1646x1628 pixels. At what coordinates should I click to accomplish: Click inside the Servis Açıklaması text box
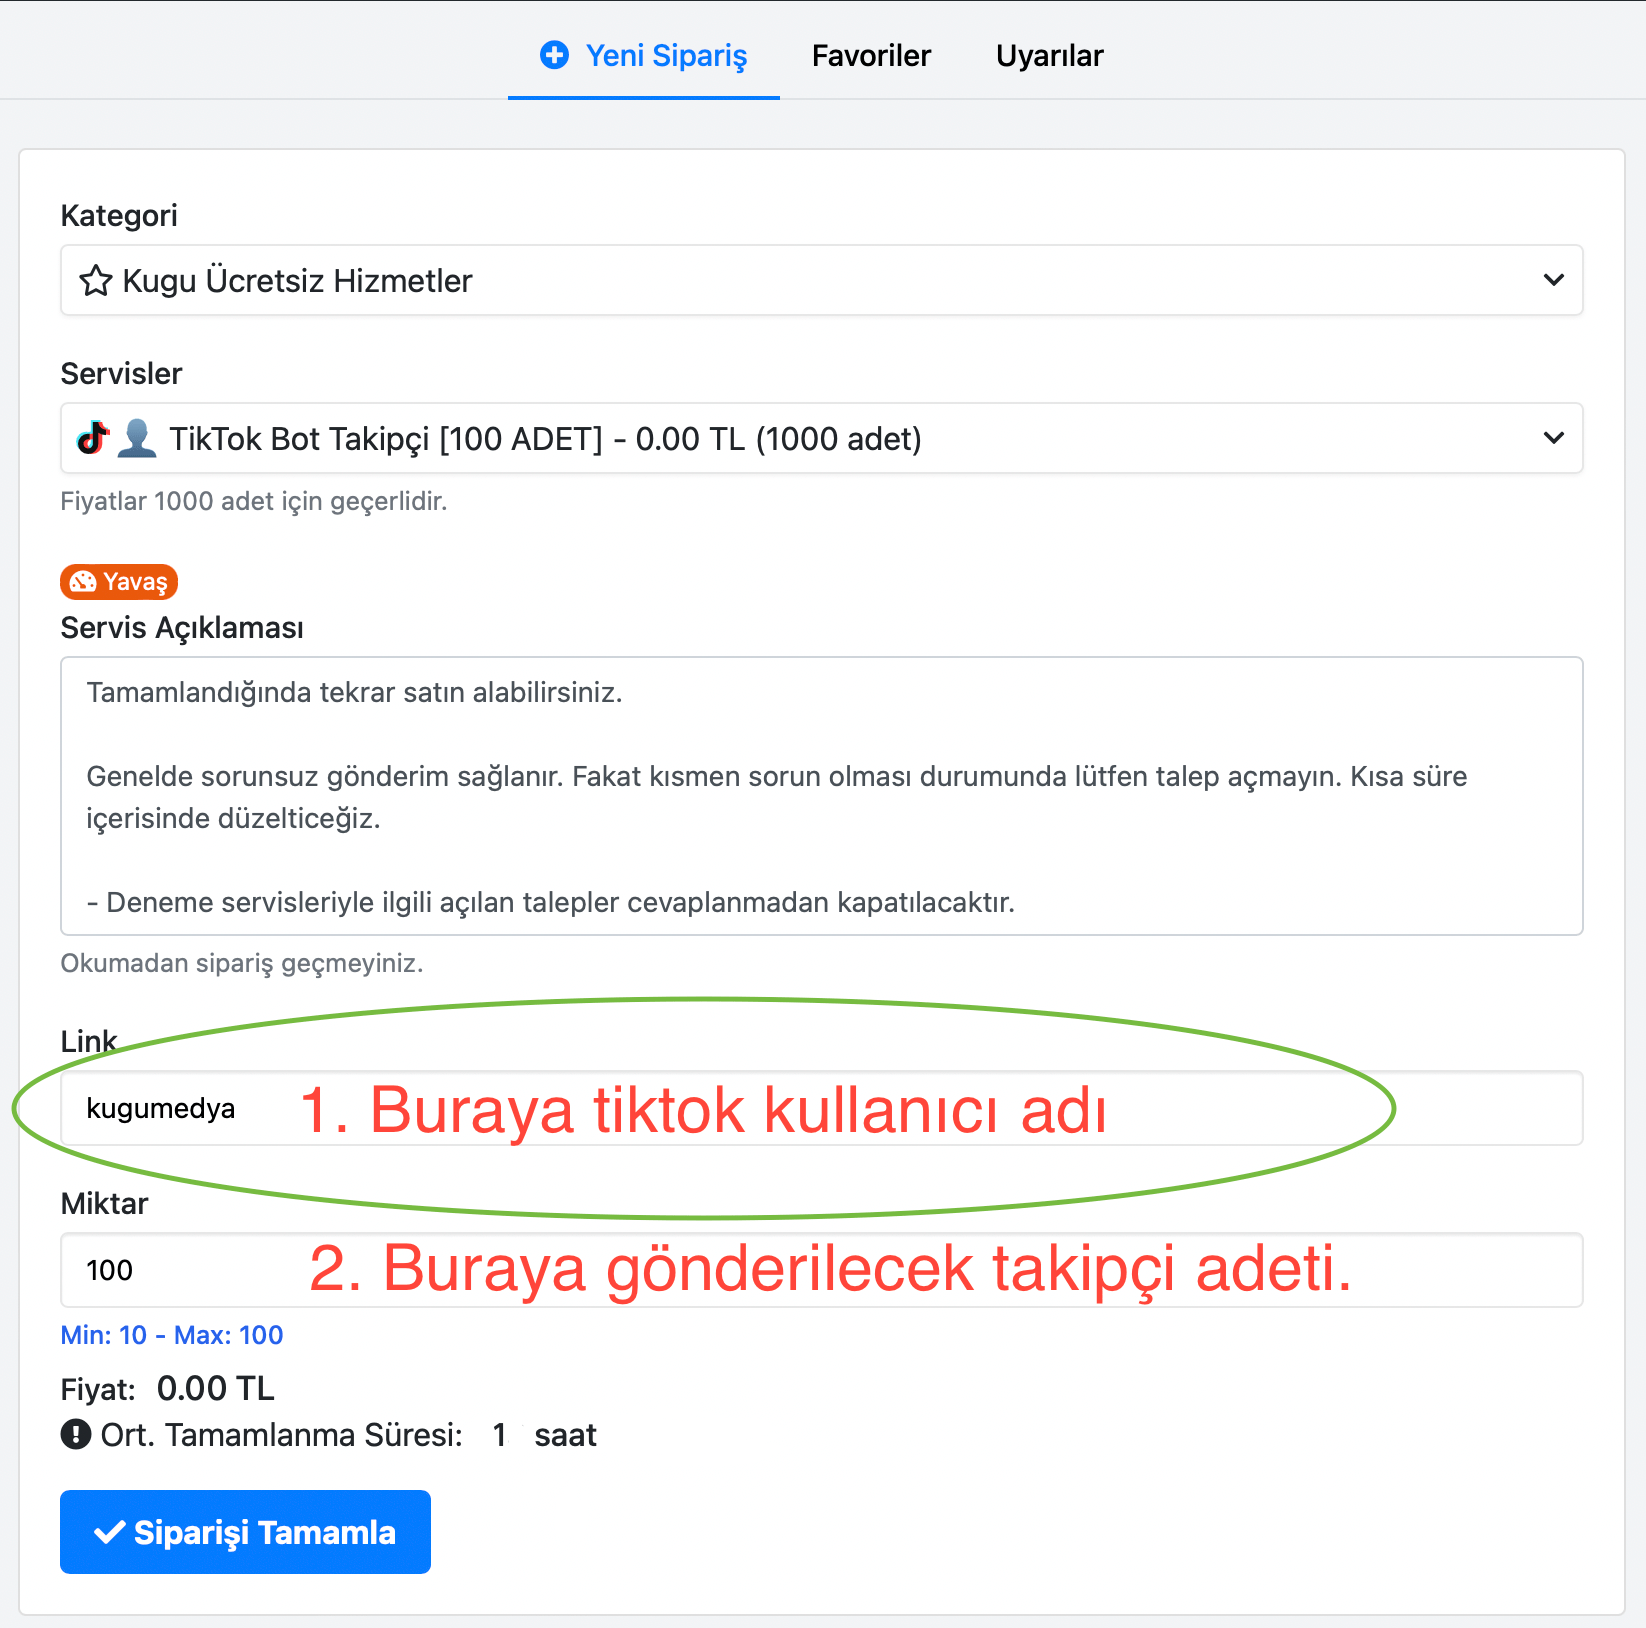[821, 796]
